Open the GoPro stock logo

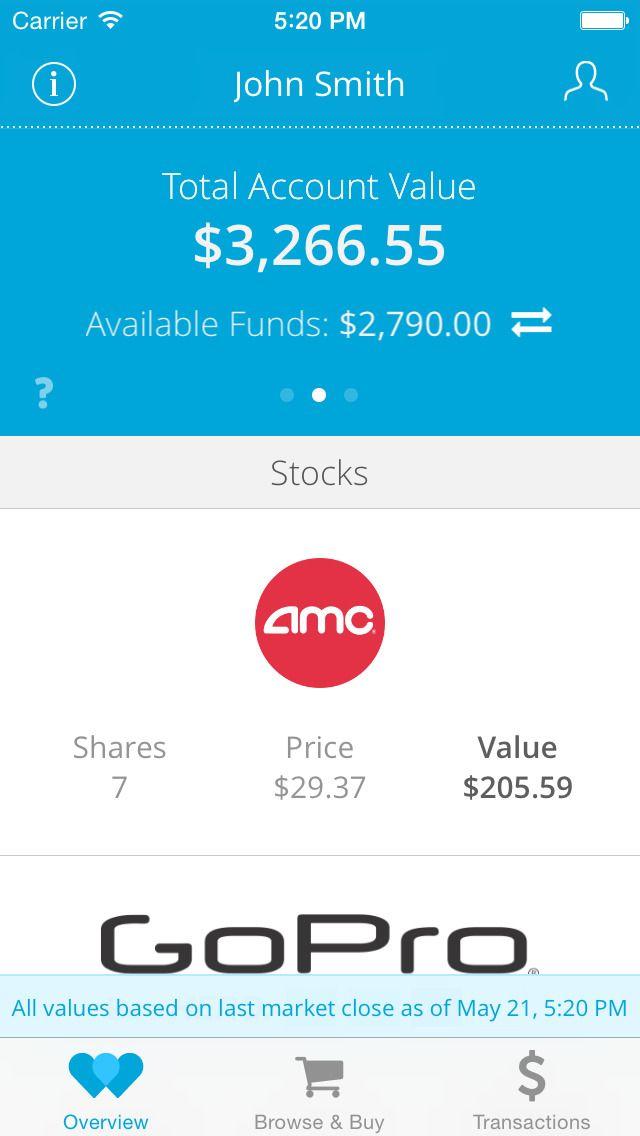[320, 943]
